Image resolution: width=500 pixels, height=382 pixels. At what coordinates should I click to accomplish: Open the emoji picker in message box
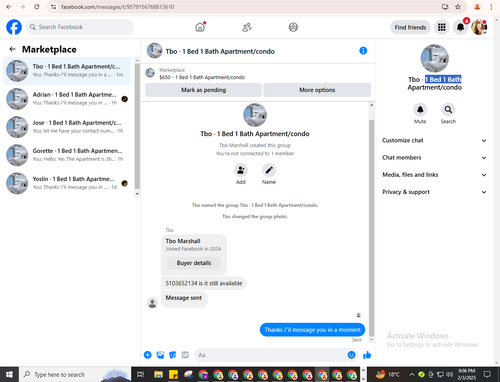(351, 355)
